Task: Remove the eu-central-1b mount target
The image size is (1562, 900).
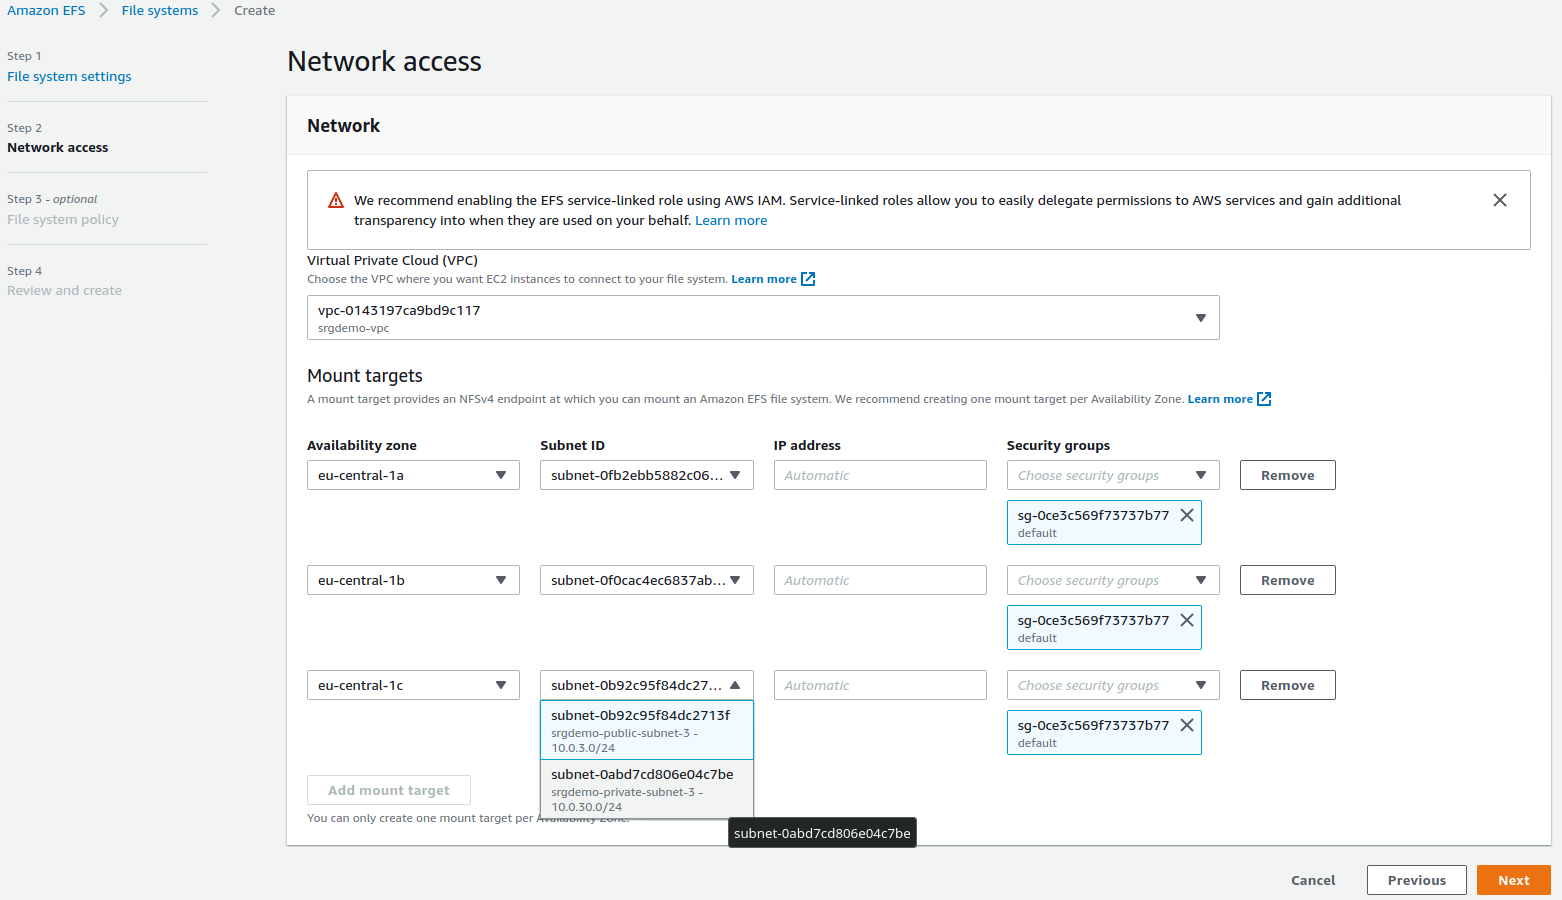Action: 1286,580
